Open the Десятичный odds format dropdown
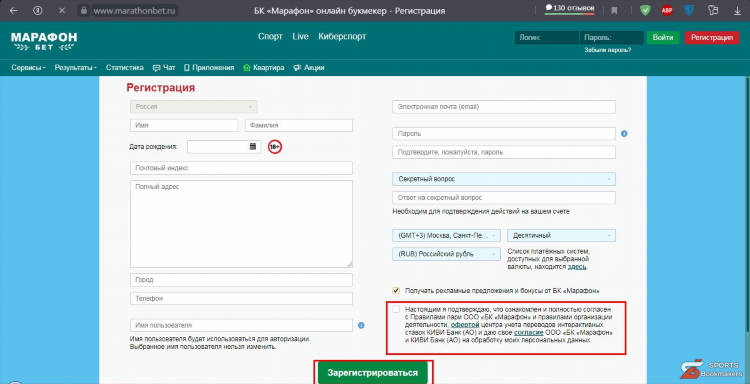 click(561, 235)
